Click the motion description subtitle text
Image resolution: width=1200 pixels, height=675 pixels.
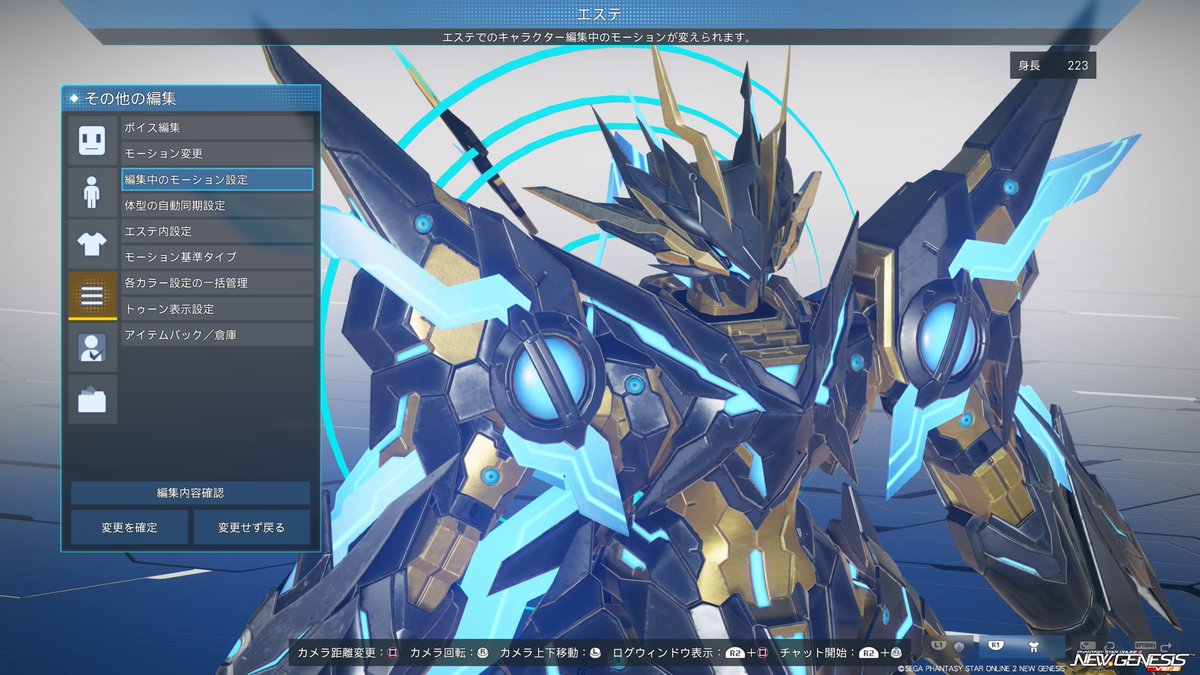(597, 37)
